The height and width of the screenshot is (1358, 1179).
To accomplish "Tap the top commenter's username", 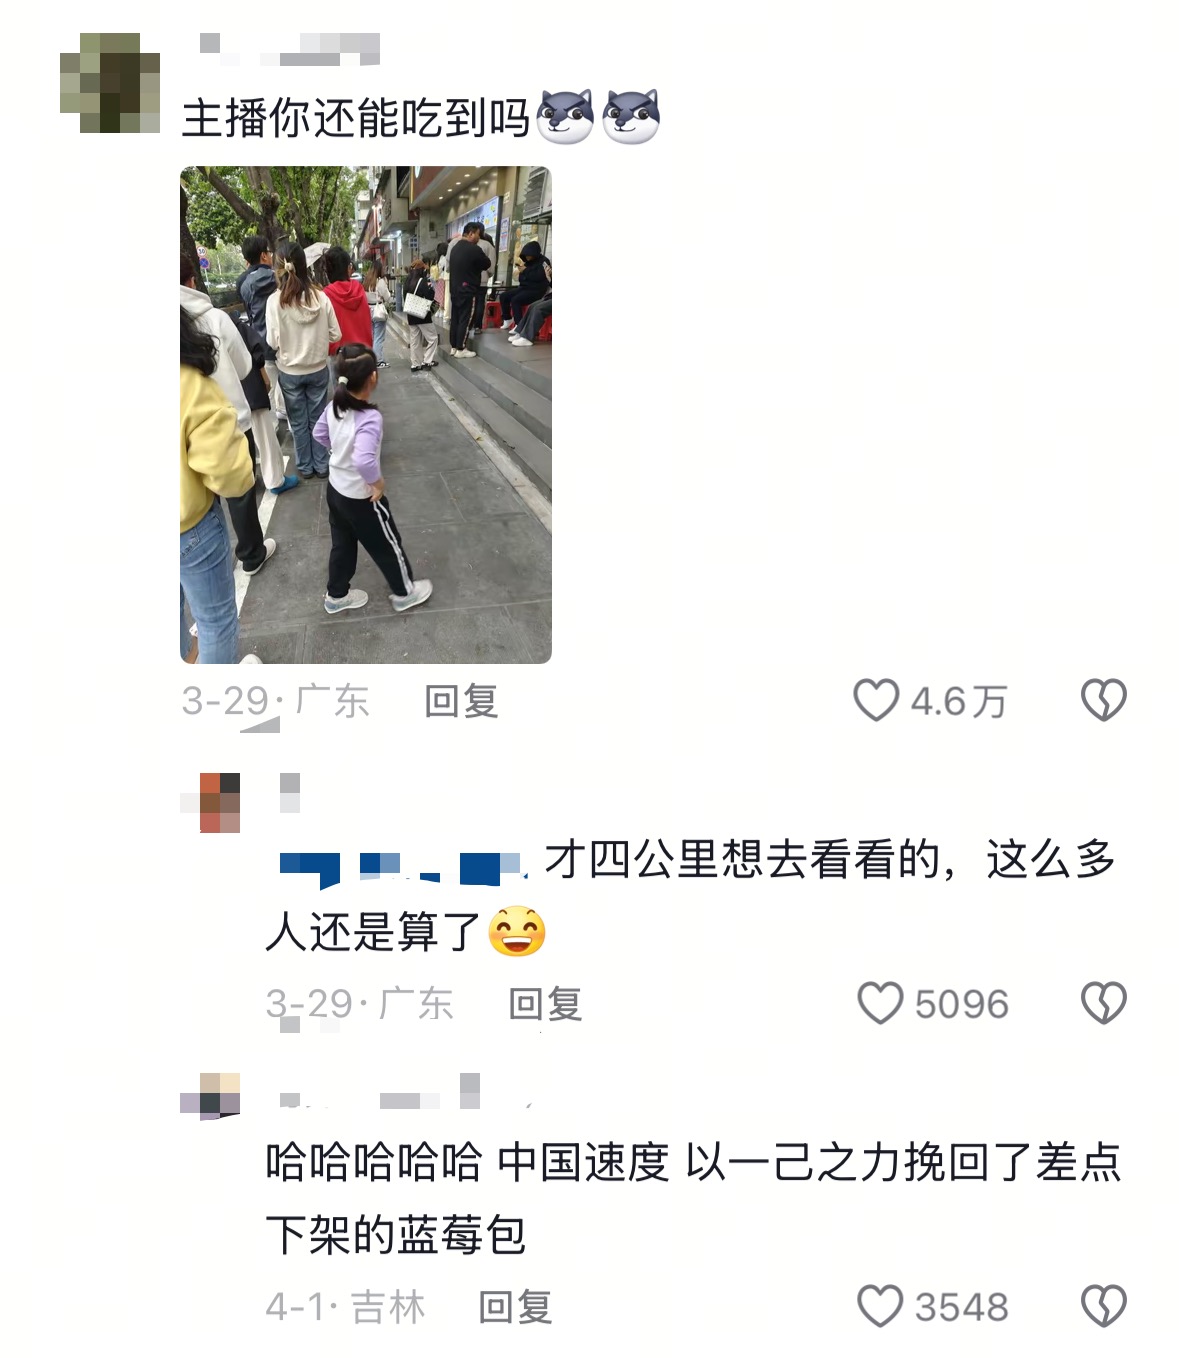I will pyautogui.click(x=290, y=50).
